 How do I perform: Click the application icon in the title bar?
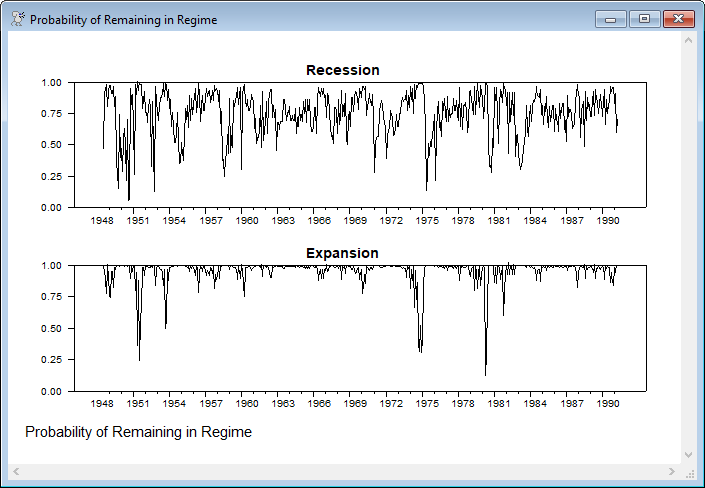16,19
